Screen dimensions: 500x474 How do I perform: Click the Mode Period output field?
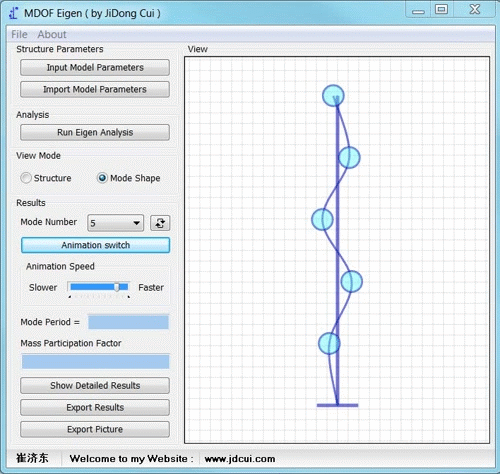tap(128, 322)
